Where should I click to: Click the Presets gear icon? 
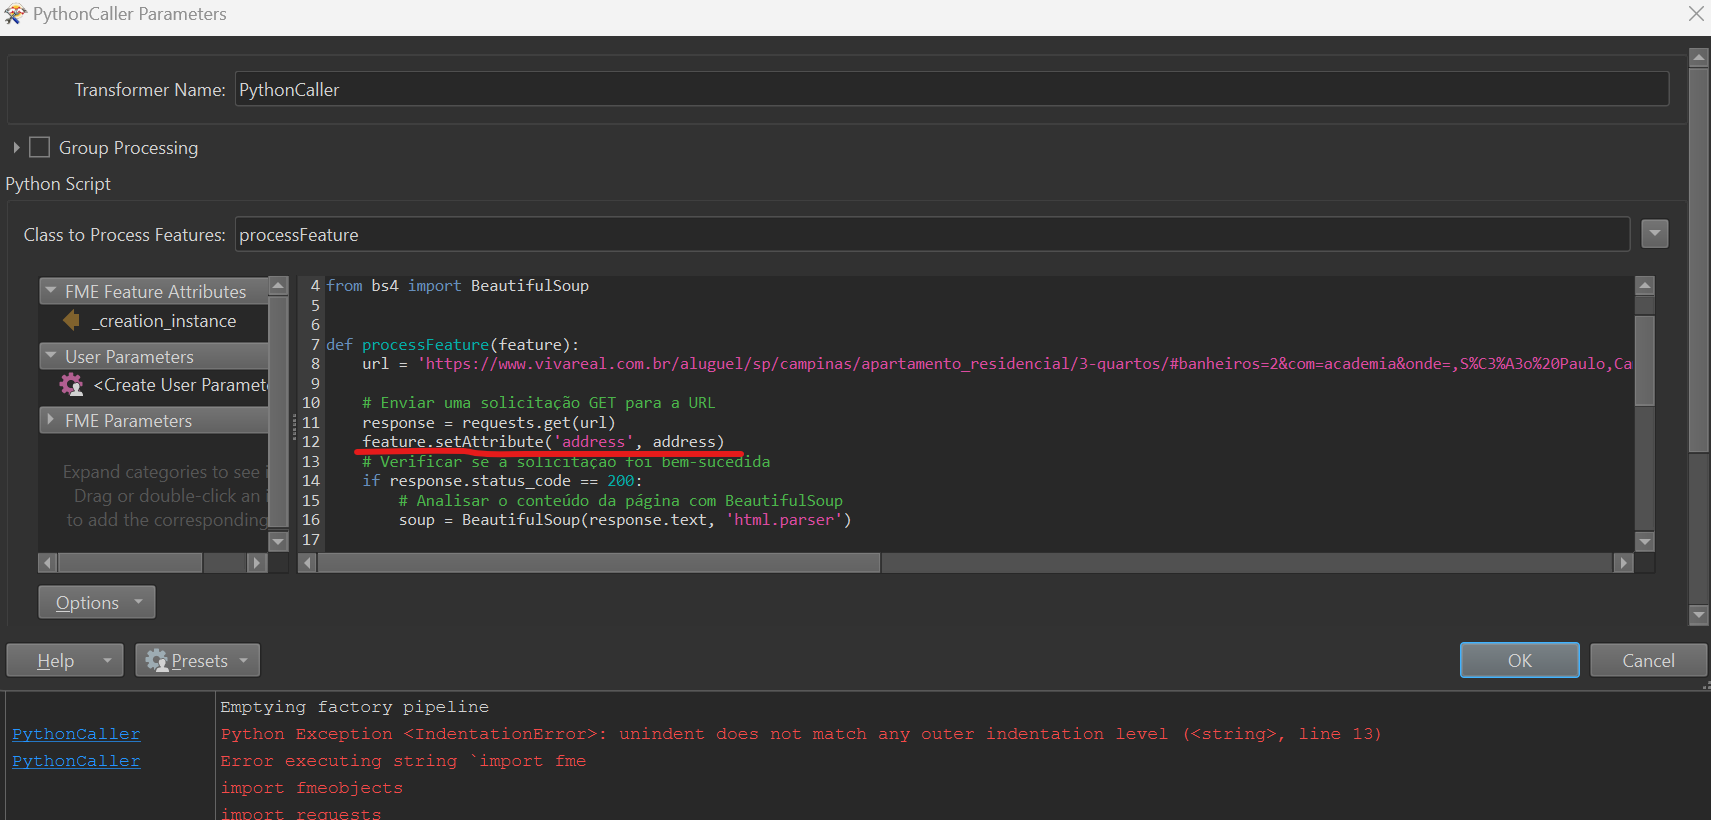156,660
